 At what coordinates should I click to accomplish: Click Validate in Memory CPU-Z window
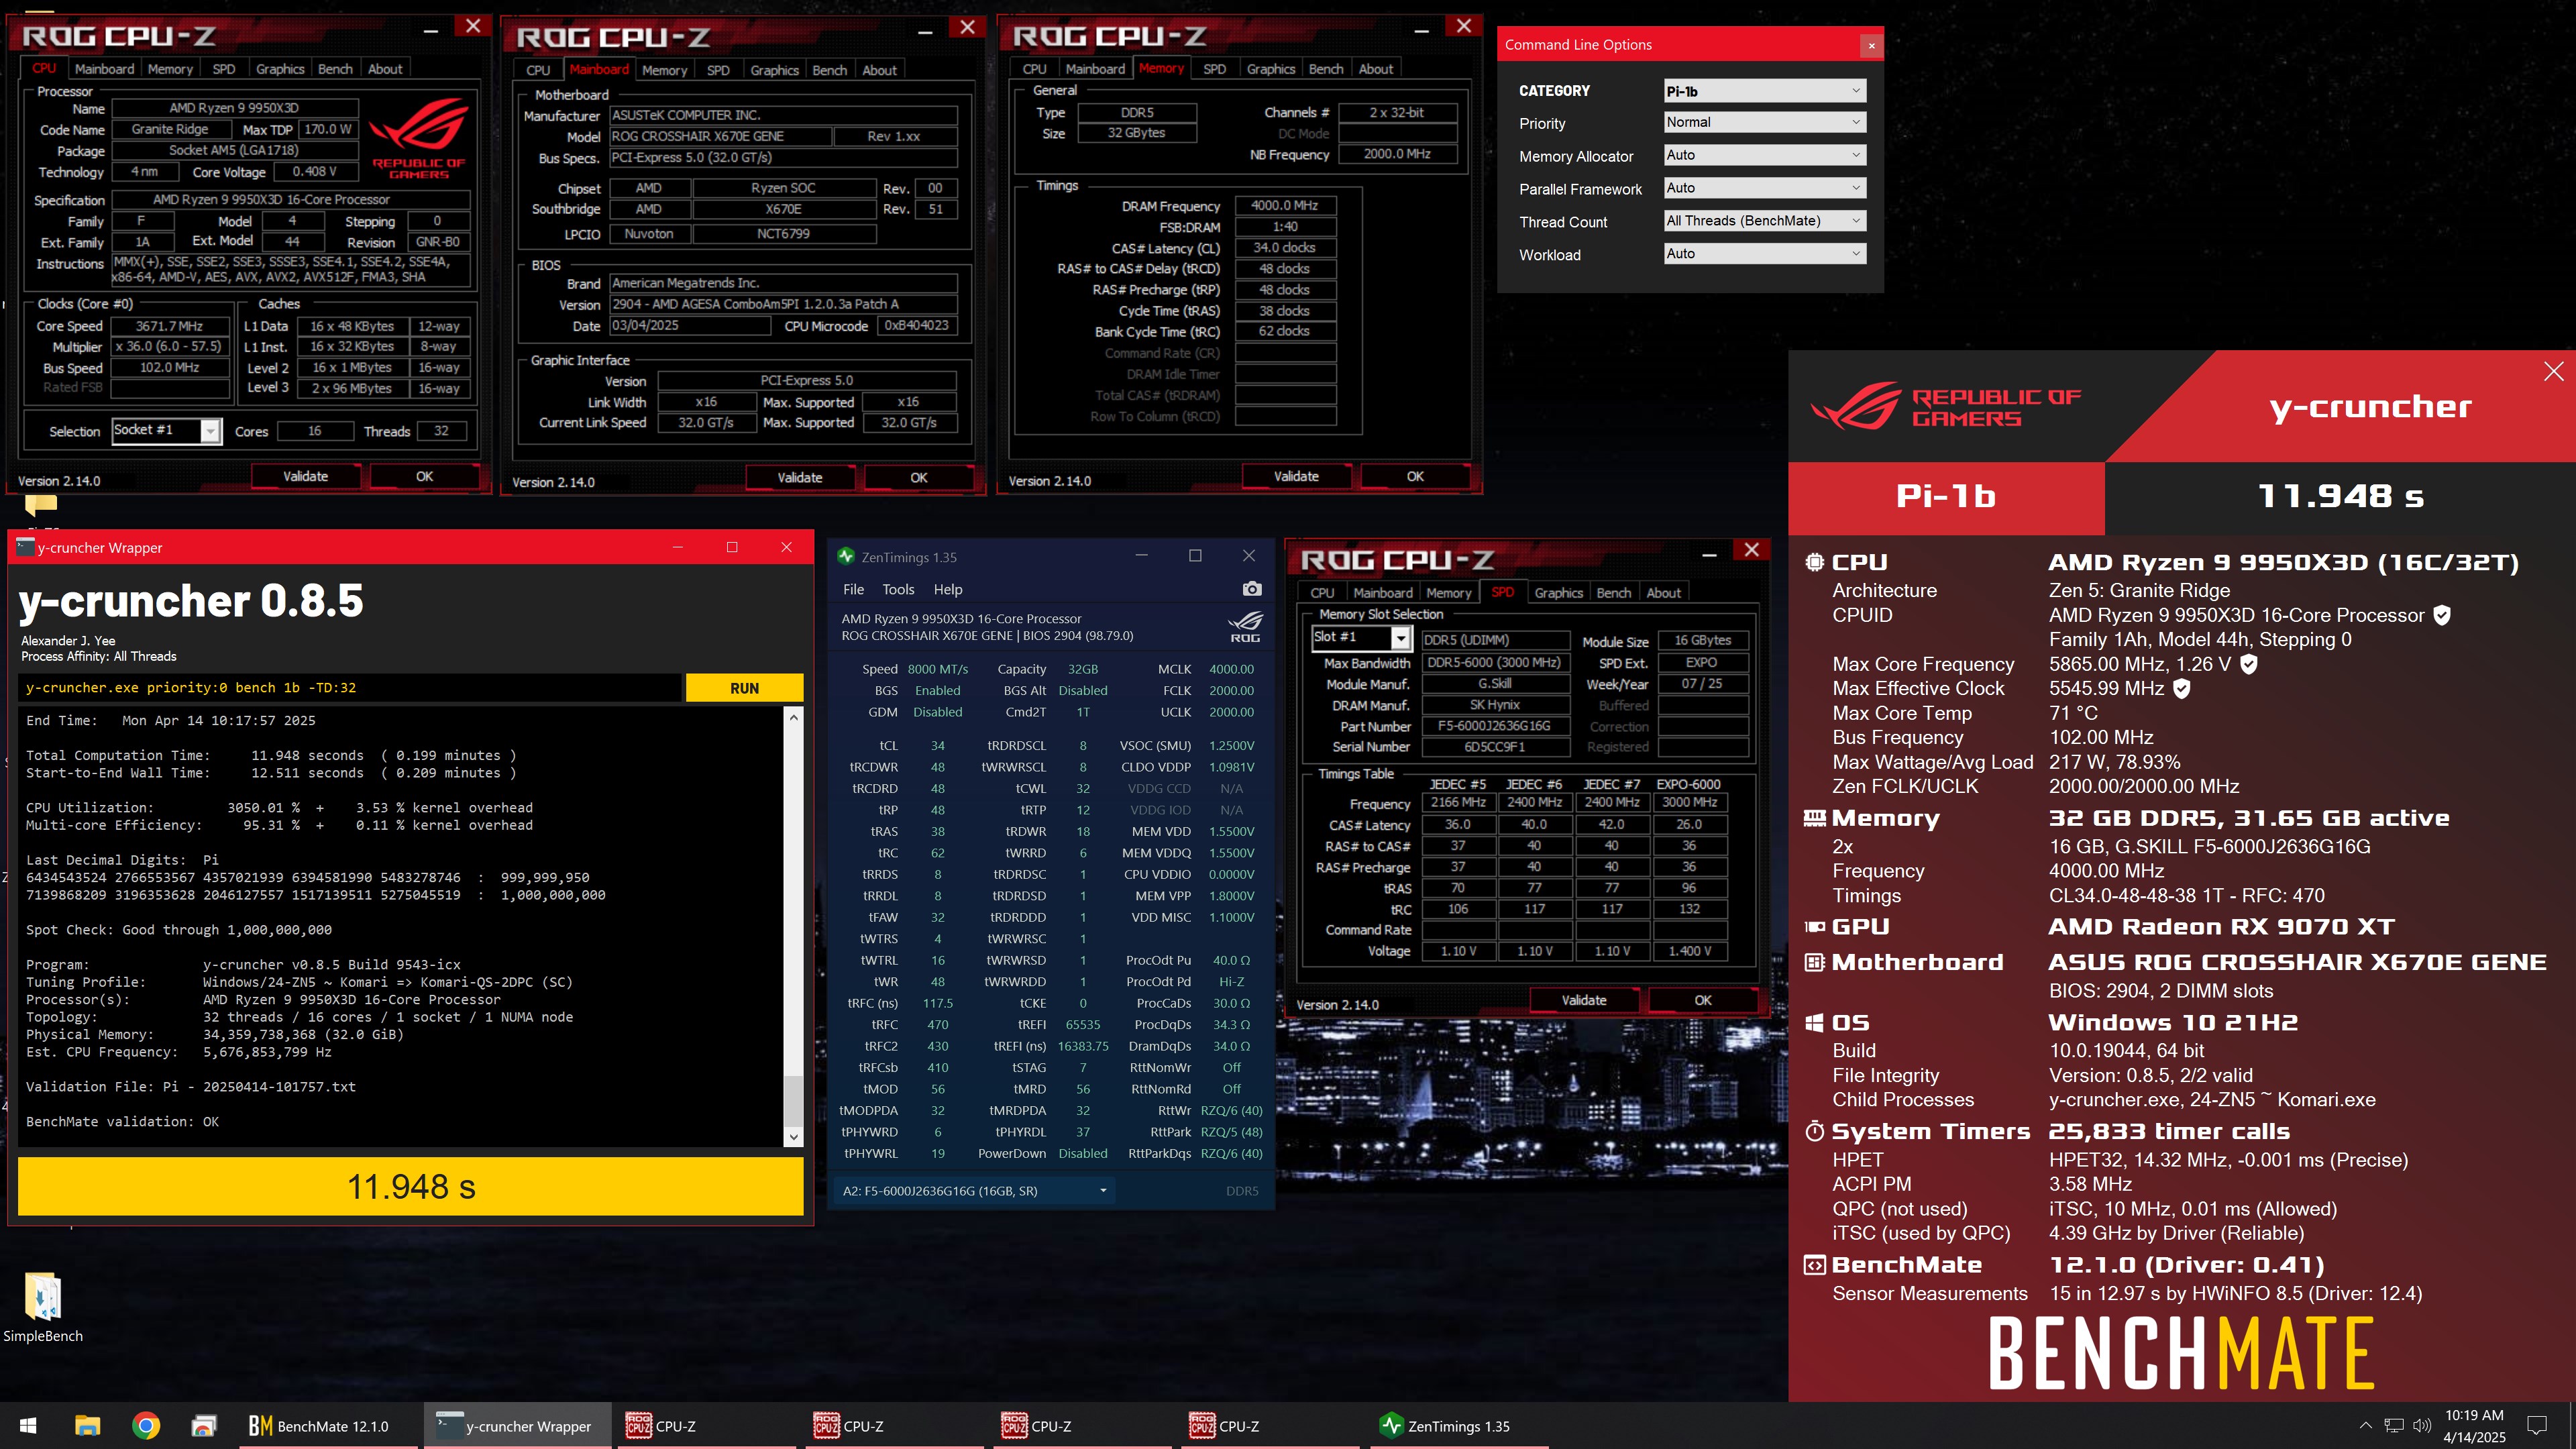coord(1296,476)
